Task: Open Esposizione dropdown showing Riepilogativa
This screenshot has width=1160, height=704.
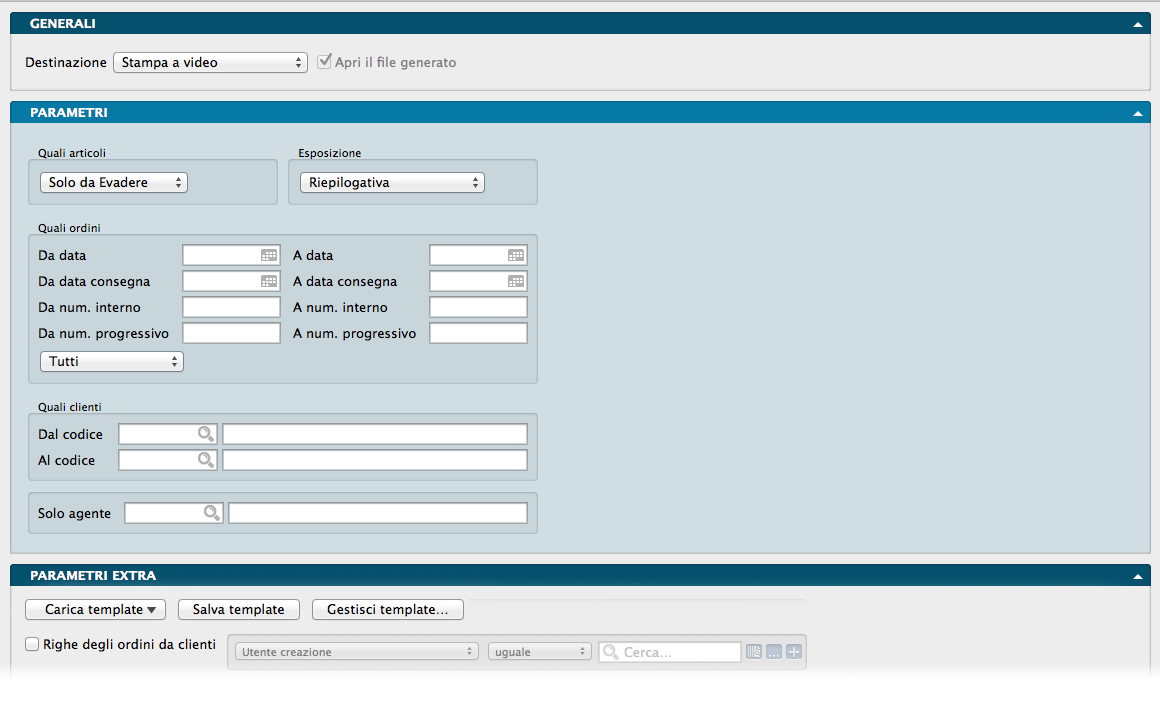Action: (392, 183)
